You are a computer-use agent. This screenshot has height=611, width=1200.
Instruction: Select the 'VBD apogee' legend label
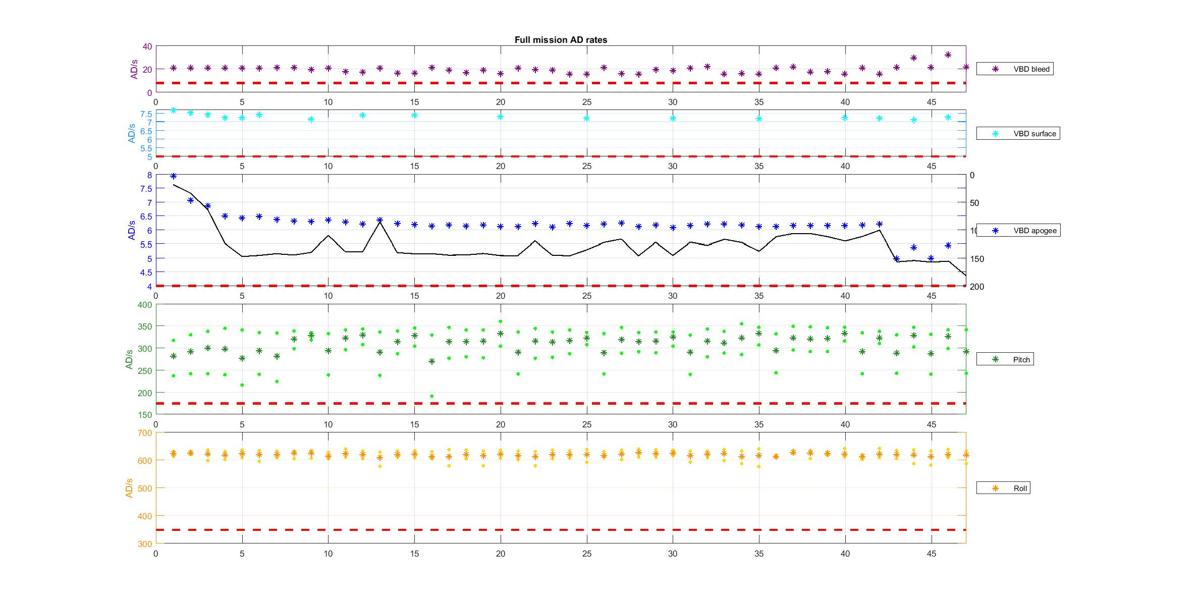(1035, 230)
